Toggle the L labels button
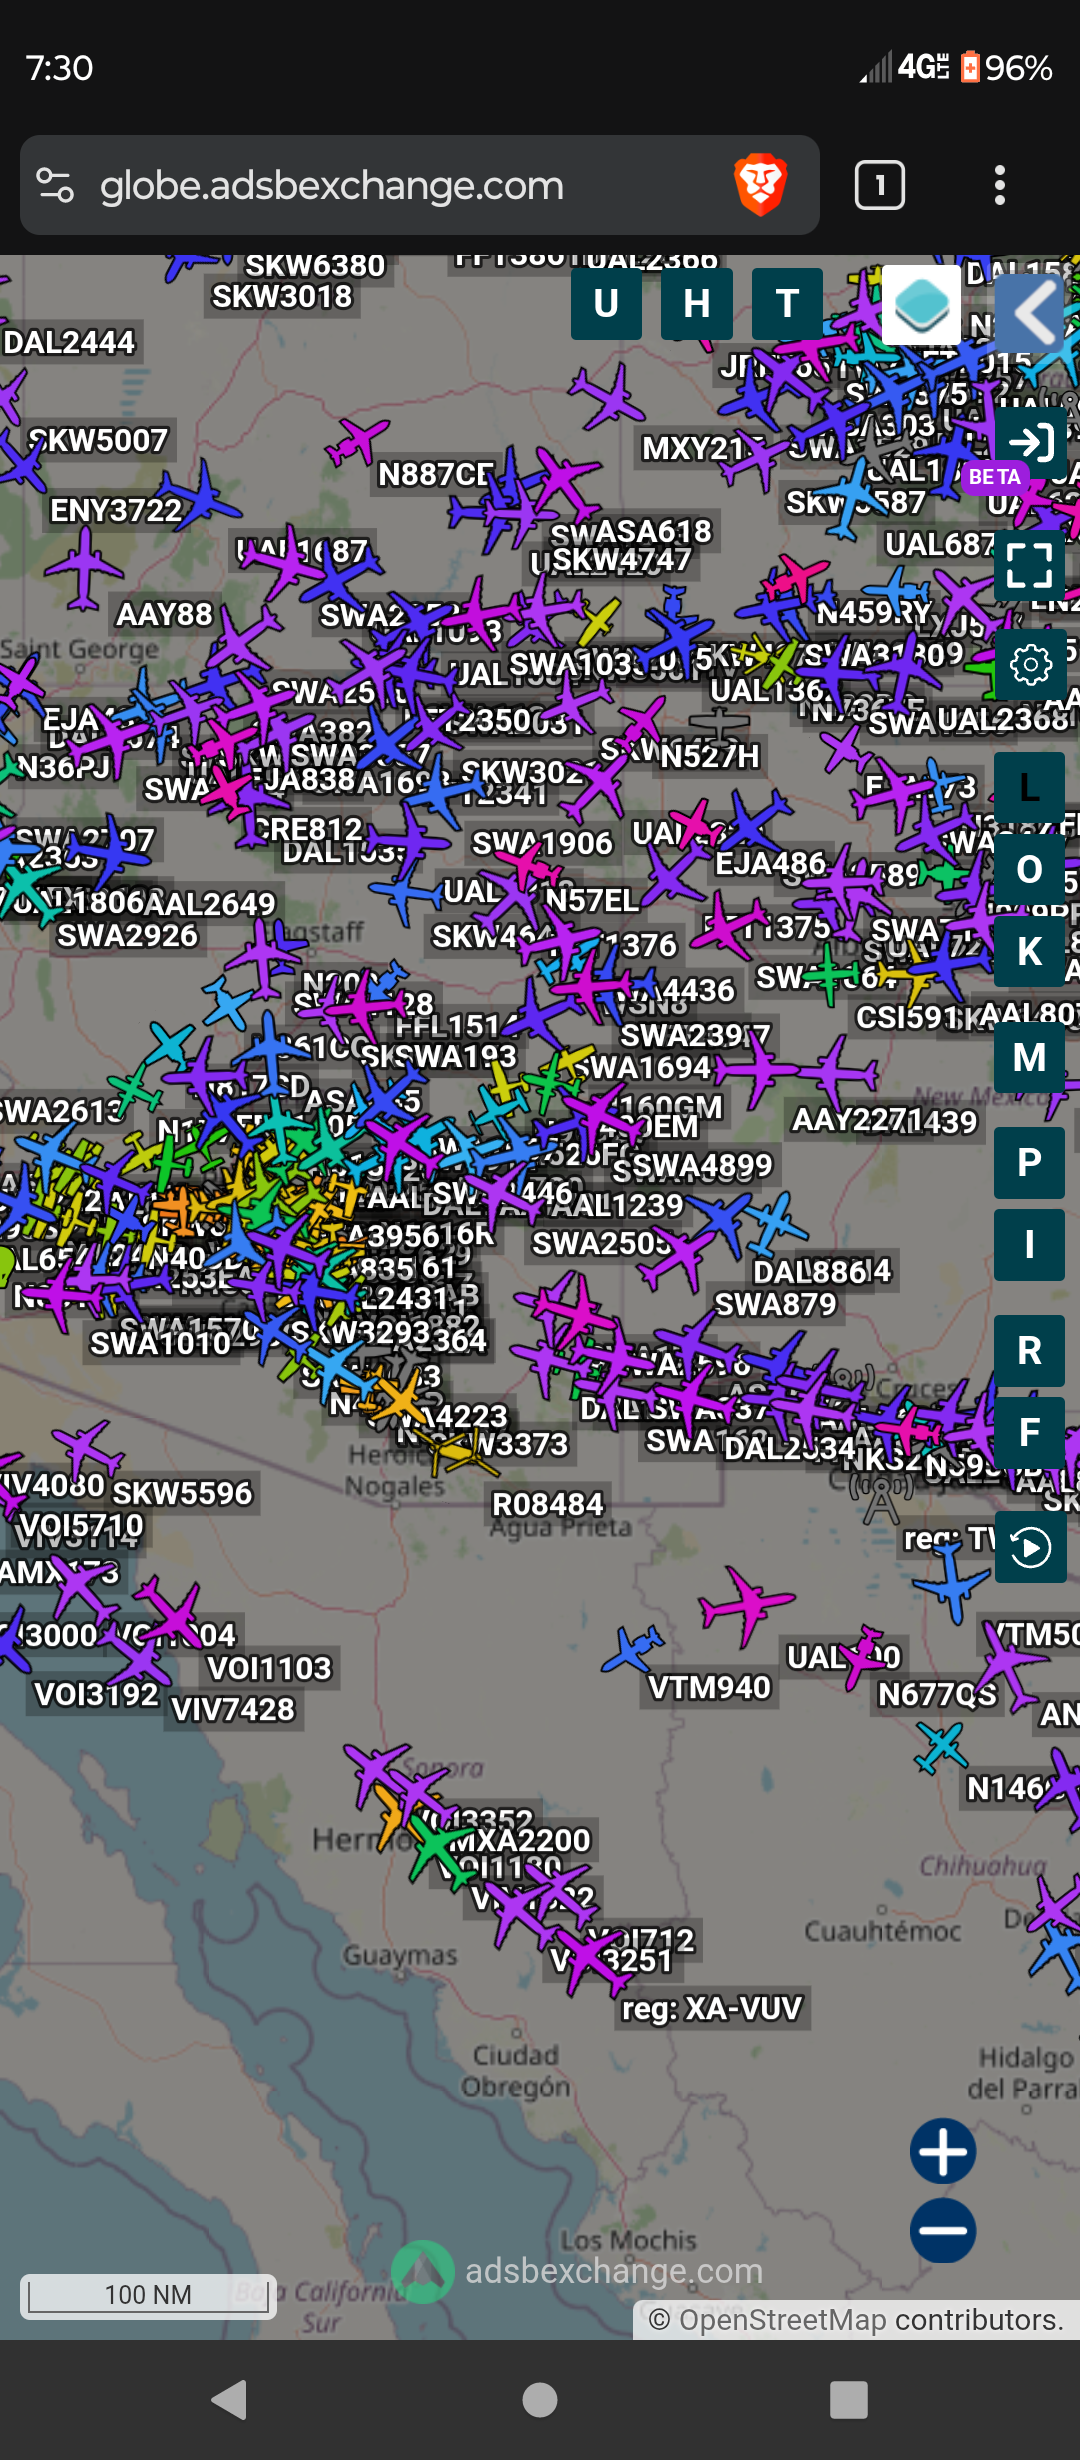This screenshot has height=2460, width=1080. click(x=1030, y=788)
